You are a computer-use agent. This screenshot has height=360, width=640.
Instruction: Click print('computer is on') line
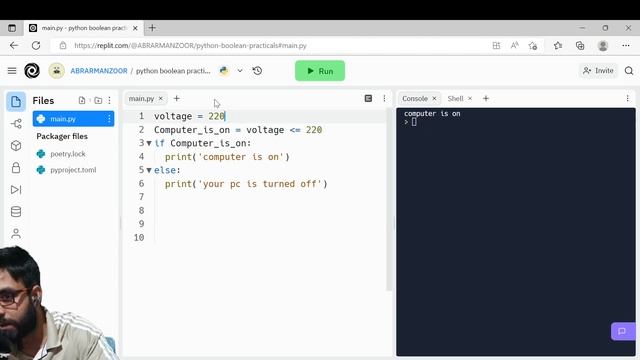(227, 157)
